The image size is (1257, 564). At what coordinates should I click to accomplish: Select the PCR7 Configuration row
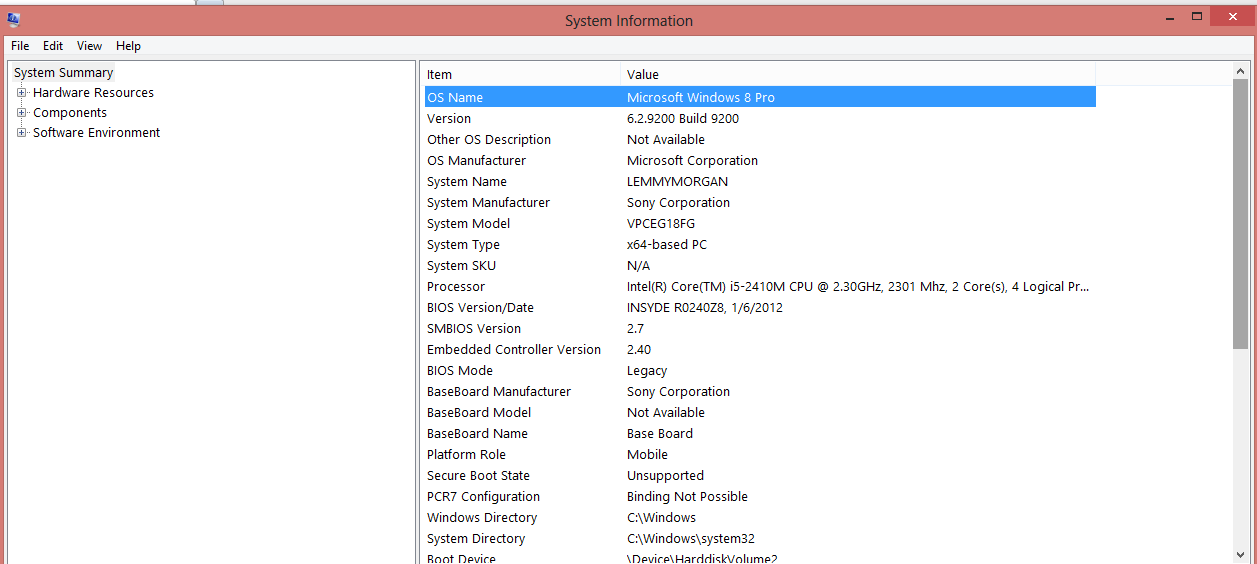coord(759,496)
